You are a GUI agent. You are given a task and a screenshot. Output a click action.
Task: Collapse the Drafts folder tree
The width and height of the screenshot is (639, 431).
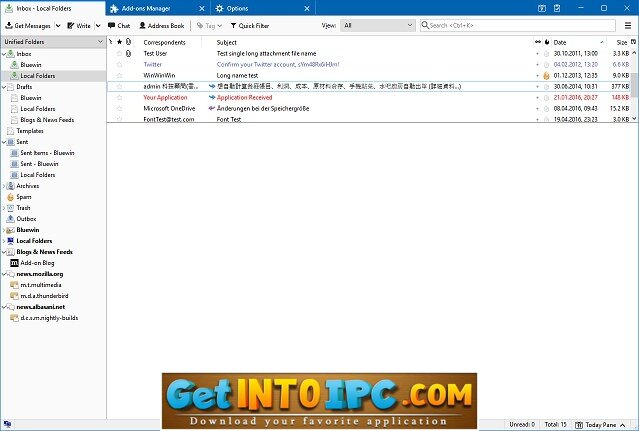click(x=4, y=87)
